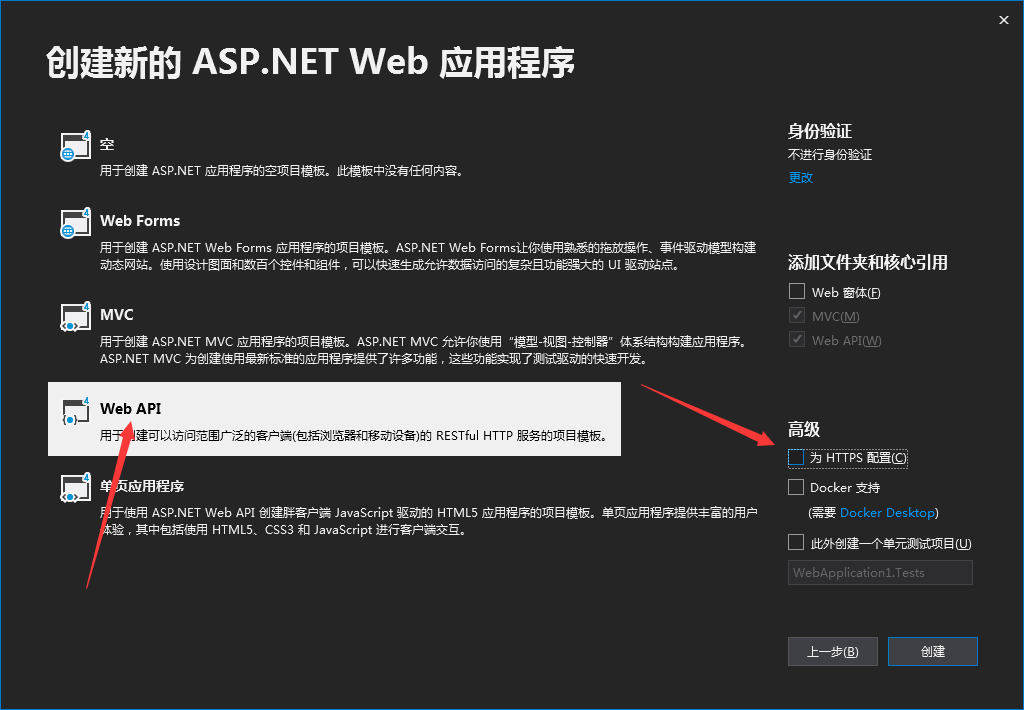The height and width of the screenshot is (710, 1024).
Task: Select the Web Forms template title
Action: point(140,221)
